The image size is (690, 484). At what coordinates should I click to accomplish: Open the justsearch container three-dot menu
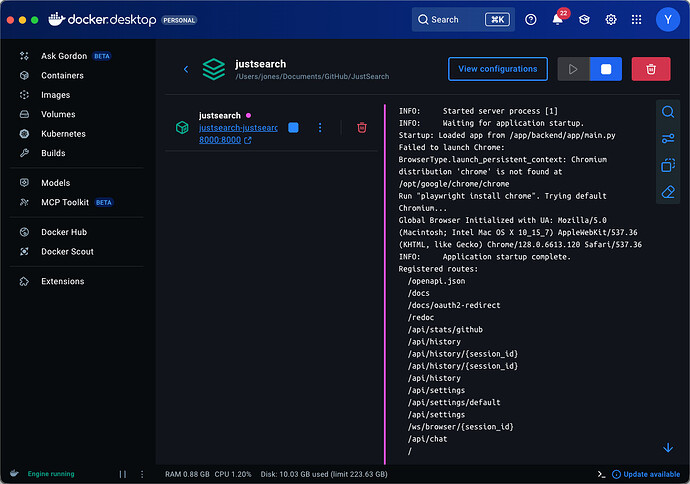[x=320, y=128]
